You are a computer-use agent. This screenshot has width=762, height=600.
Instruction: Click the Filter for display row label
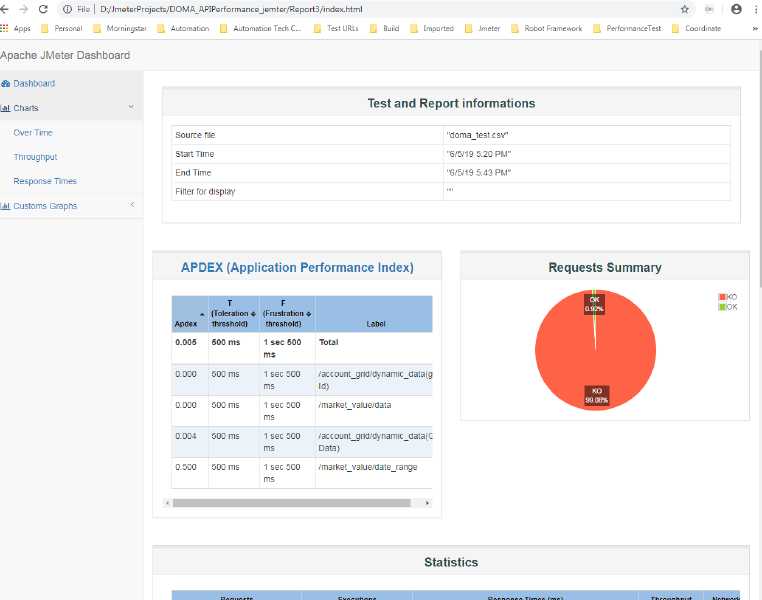click(205, 191)
